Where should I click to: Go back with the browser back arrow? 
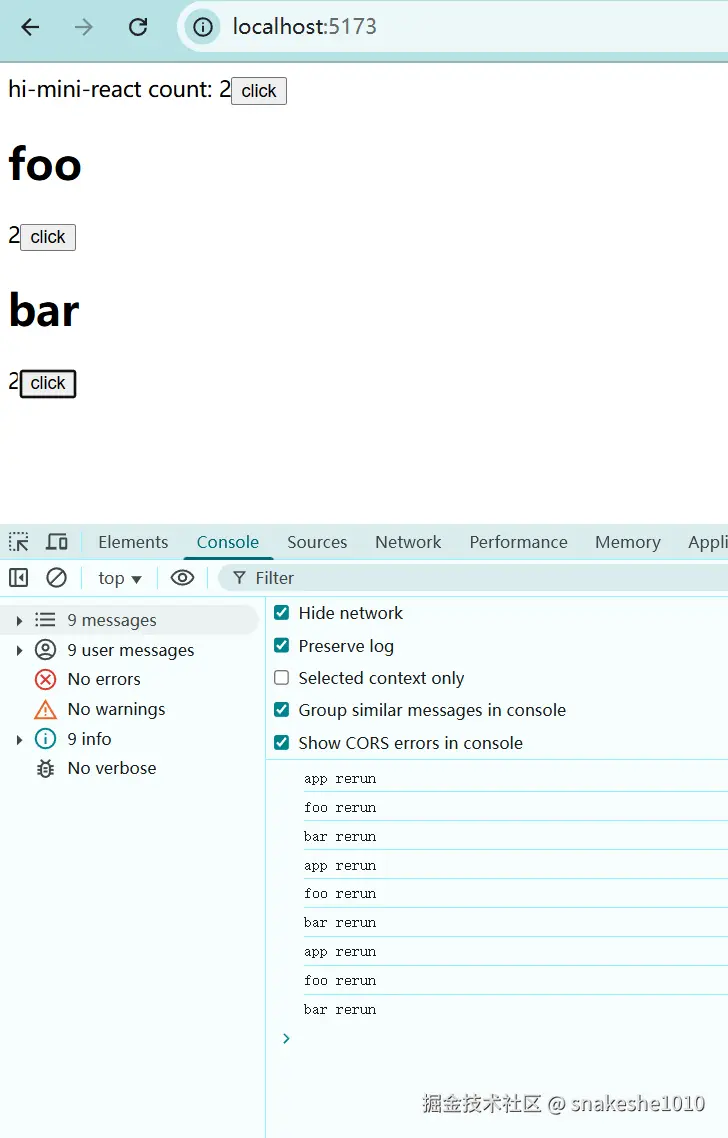click(x=30, y=28)
